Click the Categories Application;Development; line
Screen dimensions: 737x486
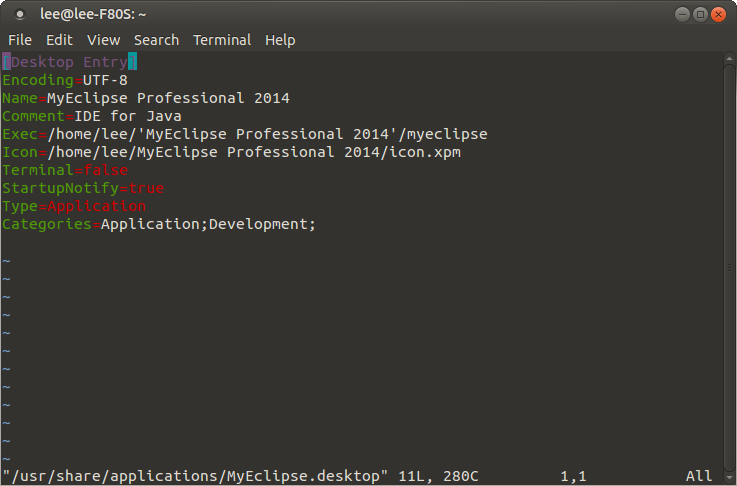[x=159, y=224]
